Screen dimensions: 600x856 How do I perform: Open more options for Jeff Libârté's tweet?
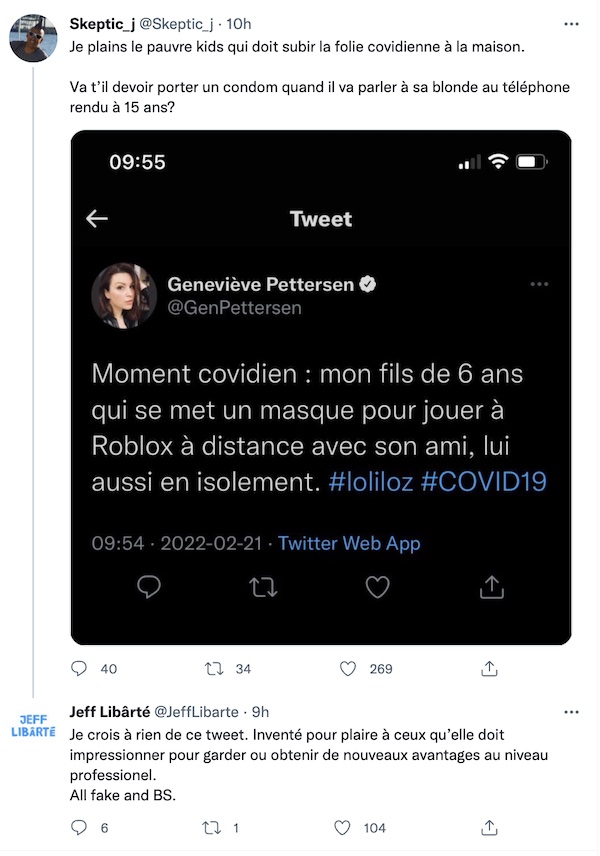tap(571, 712)
